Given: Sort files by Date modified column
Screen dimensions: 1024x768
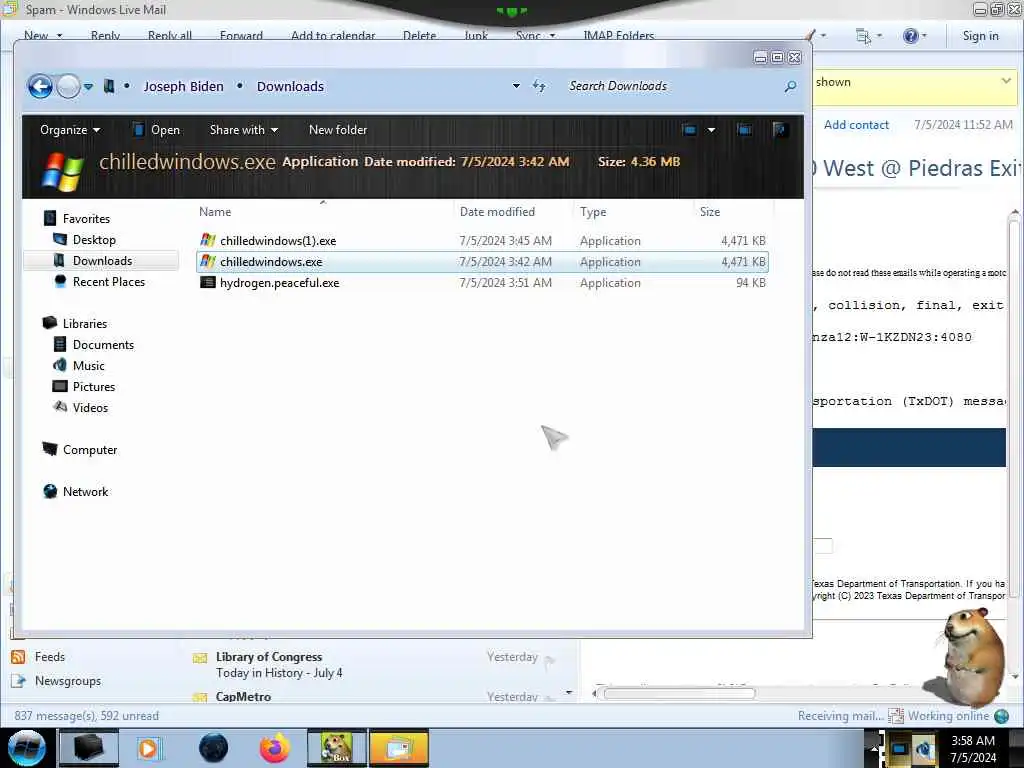Looking at the screenshot, I should click(x=497, y=212).
